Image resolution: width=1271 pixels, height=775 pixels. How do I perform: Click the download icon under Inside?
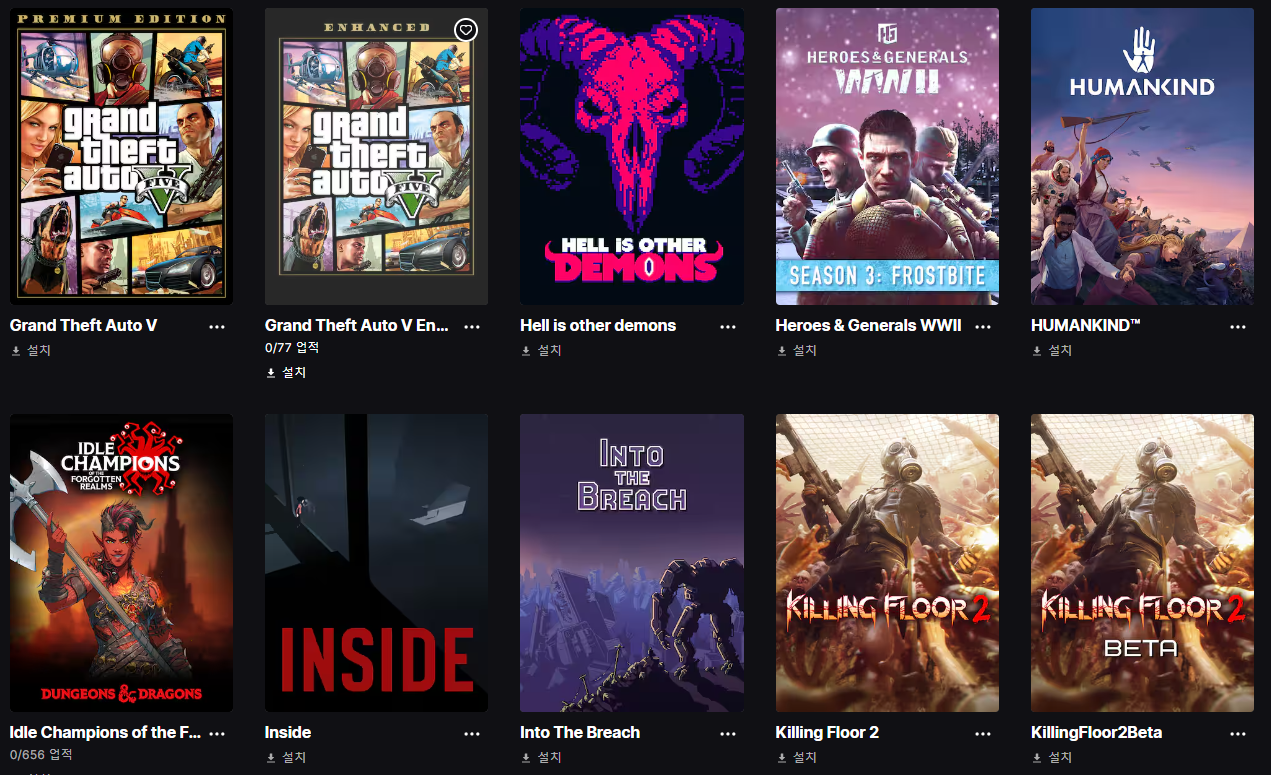coord(271,758)
